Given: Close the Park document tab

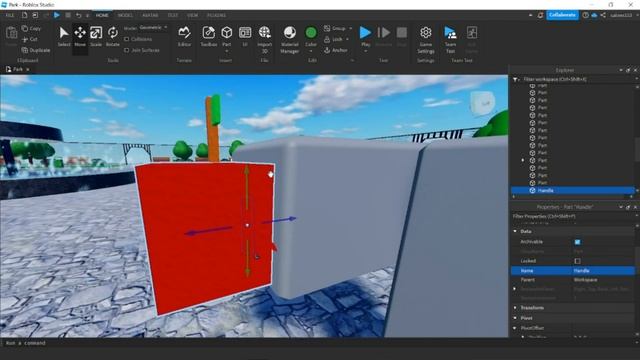Looking at the screenshot, I should [28, 69].
